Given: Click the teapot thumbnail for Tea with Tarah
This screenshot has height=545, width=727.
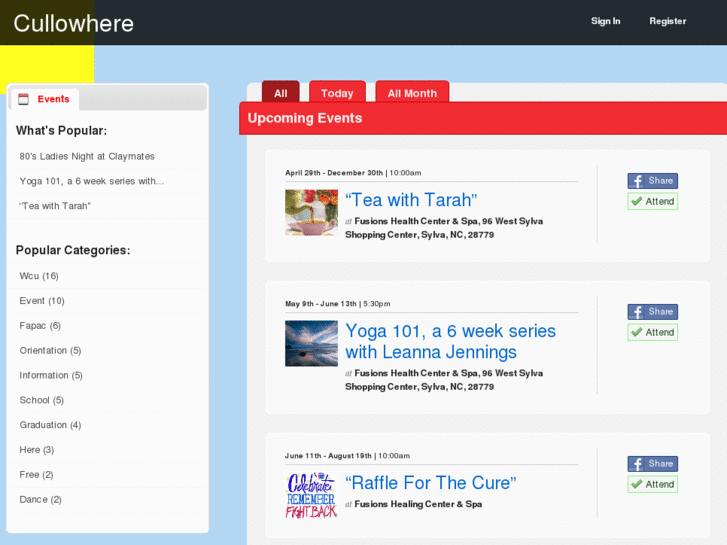Looking at the screenshot, I should (311, 212).
